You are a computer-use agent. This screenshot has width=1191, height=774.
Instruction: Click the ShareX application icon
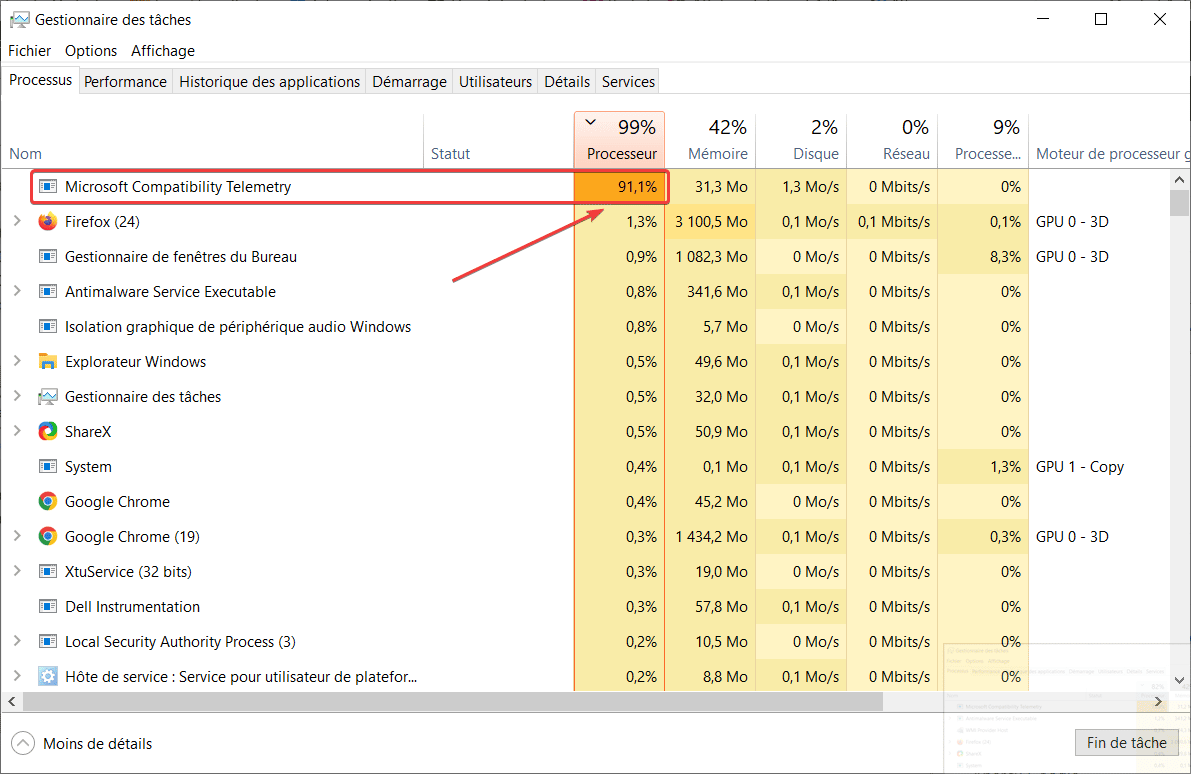click(48, 431)
